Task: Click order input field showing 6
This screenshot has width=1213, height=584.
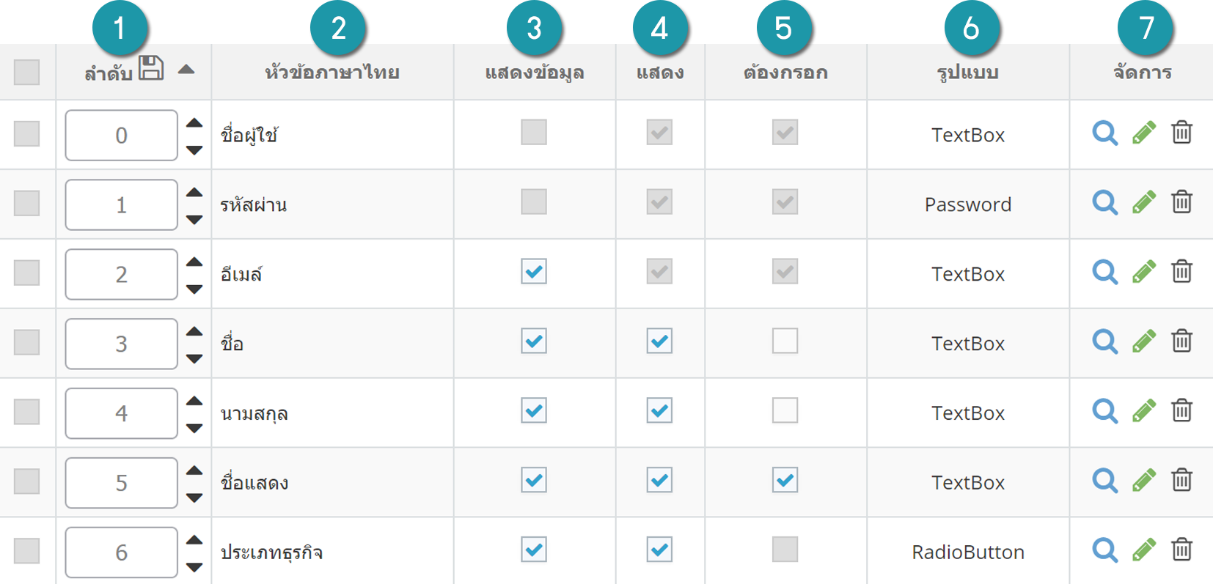Action: click(x=122, y=552)
